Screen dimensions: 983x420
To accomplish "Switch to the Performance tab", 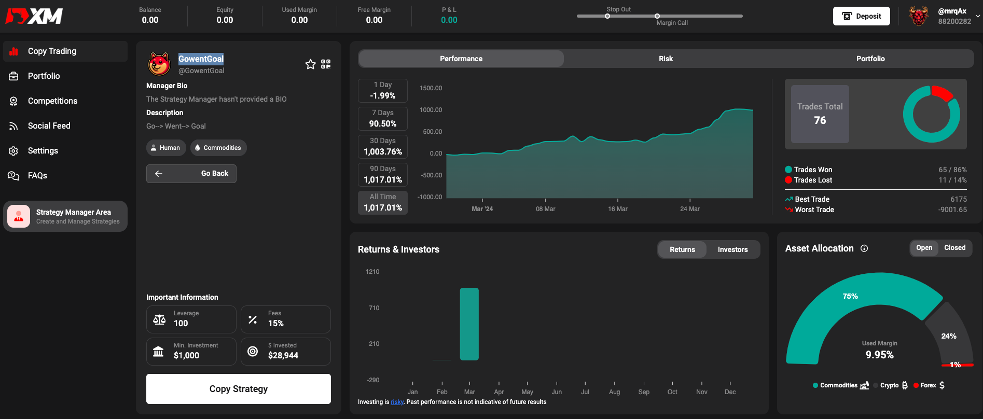I will 461,58.
